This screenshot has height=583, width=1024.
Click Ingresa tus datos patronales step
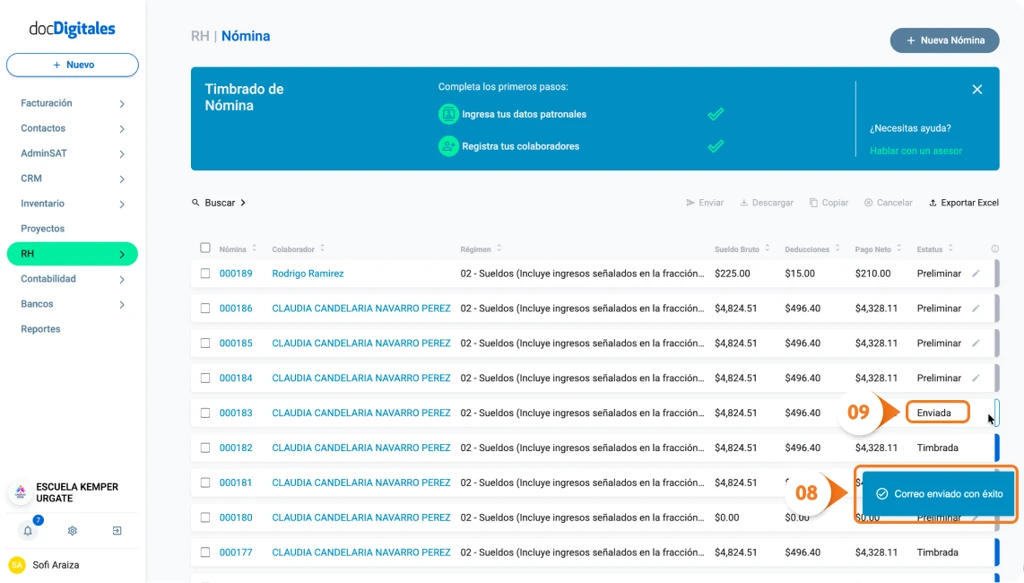point(524,114)
